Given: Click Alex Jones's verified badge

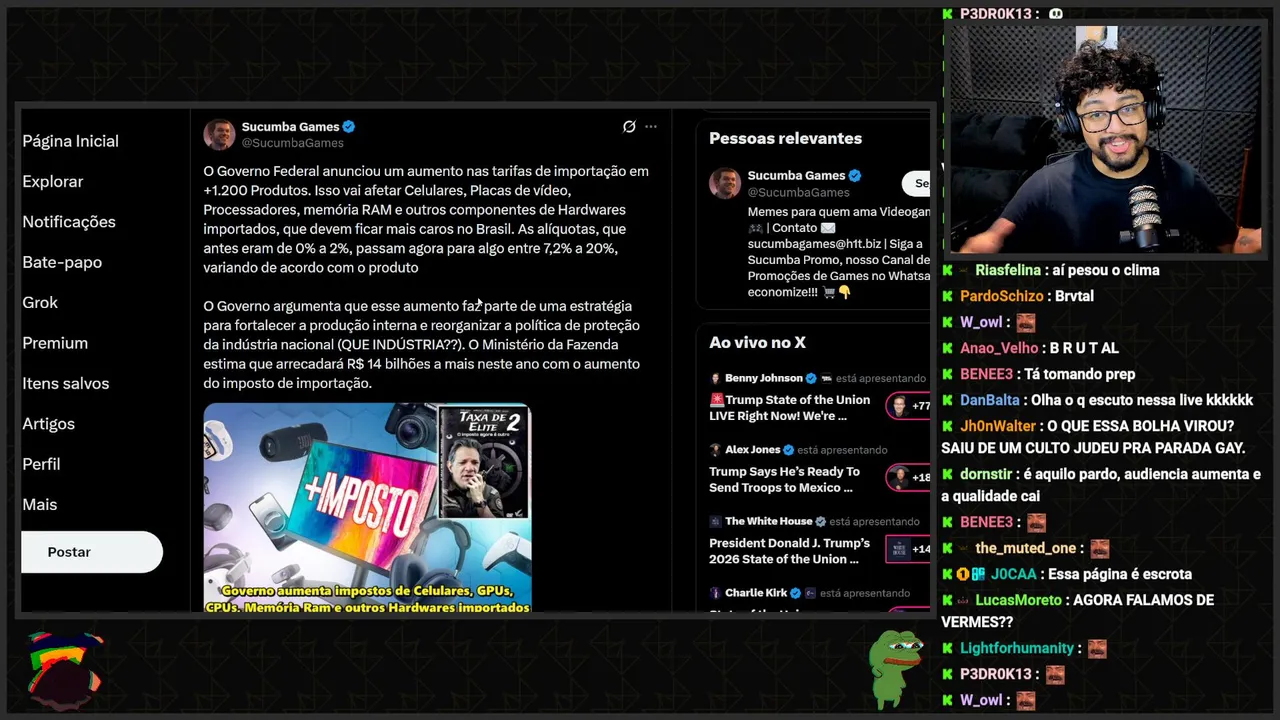Looking at the screenshot, I should [x=789, y=450].
